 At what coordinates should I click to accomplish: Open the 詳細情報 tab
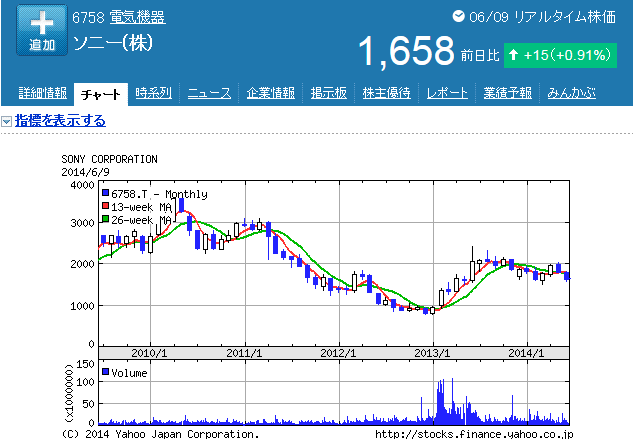point(43,93)
